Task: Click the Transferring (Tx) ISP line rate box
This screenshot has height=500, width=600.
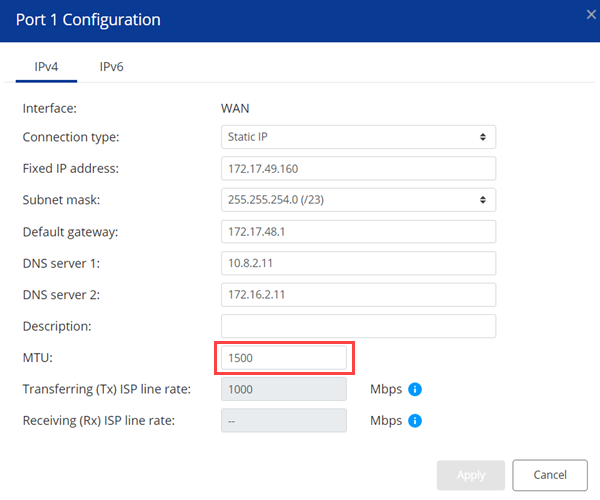Action: click(x=284, y=389)
